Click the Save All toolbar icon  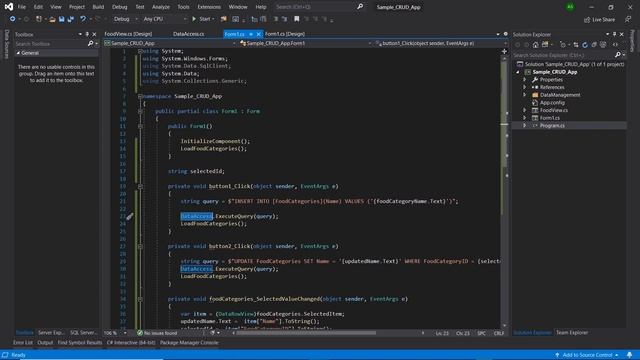71,19
